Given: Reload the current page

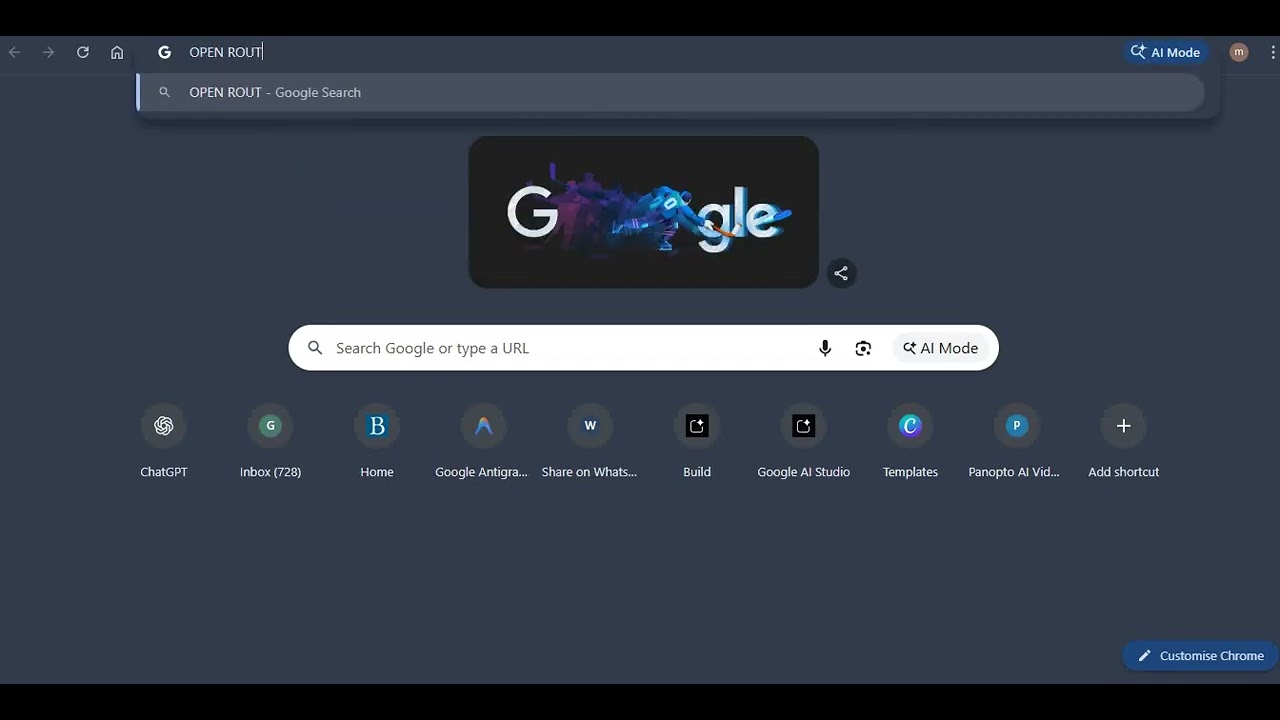Looking at the screenshot, I should point(83,52).
